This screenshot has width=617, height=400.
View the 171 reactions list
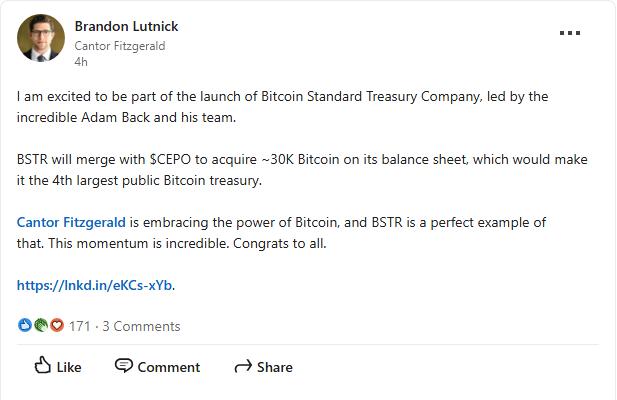pos(80,326)
